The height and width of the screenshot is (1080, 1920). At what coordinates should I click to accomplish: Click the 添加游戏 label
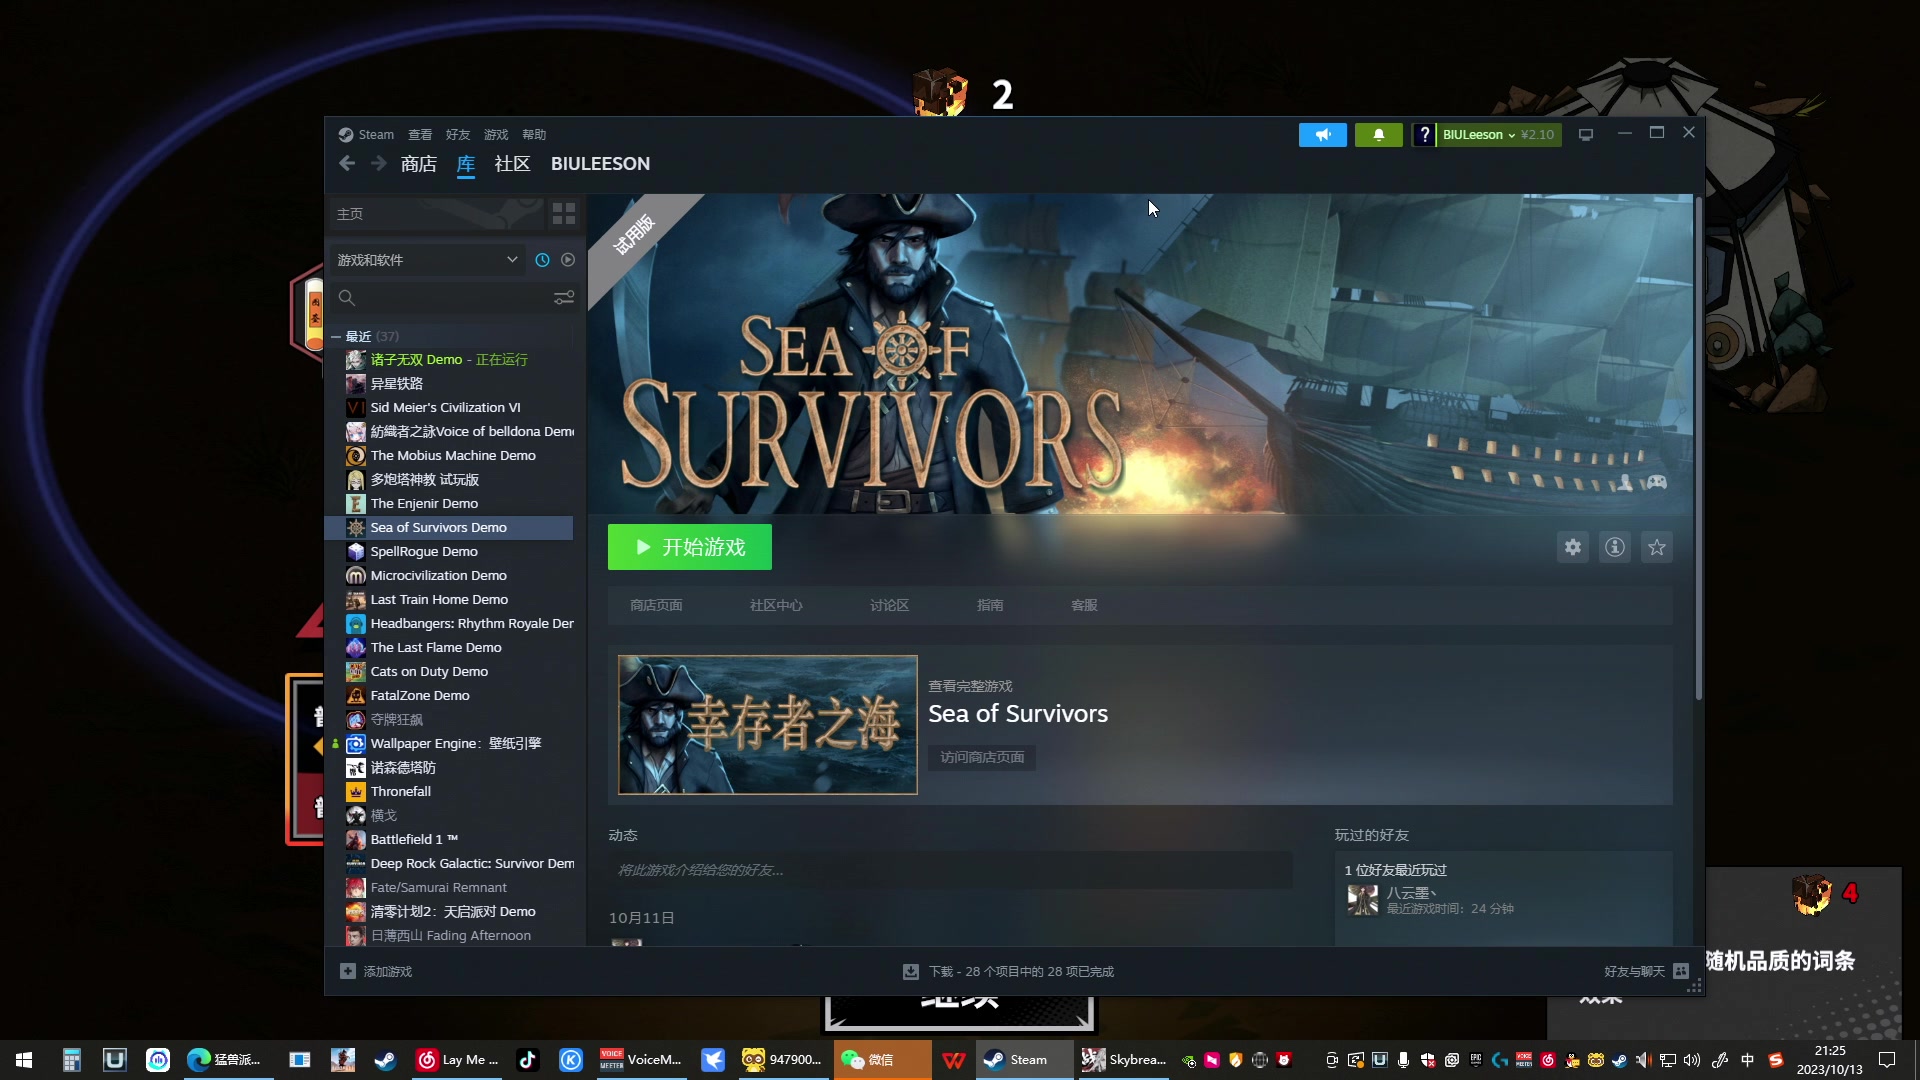tap(388, 972)
